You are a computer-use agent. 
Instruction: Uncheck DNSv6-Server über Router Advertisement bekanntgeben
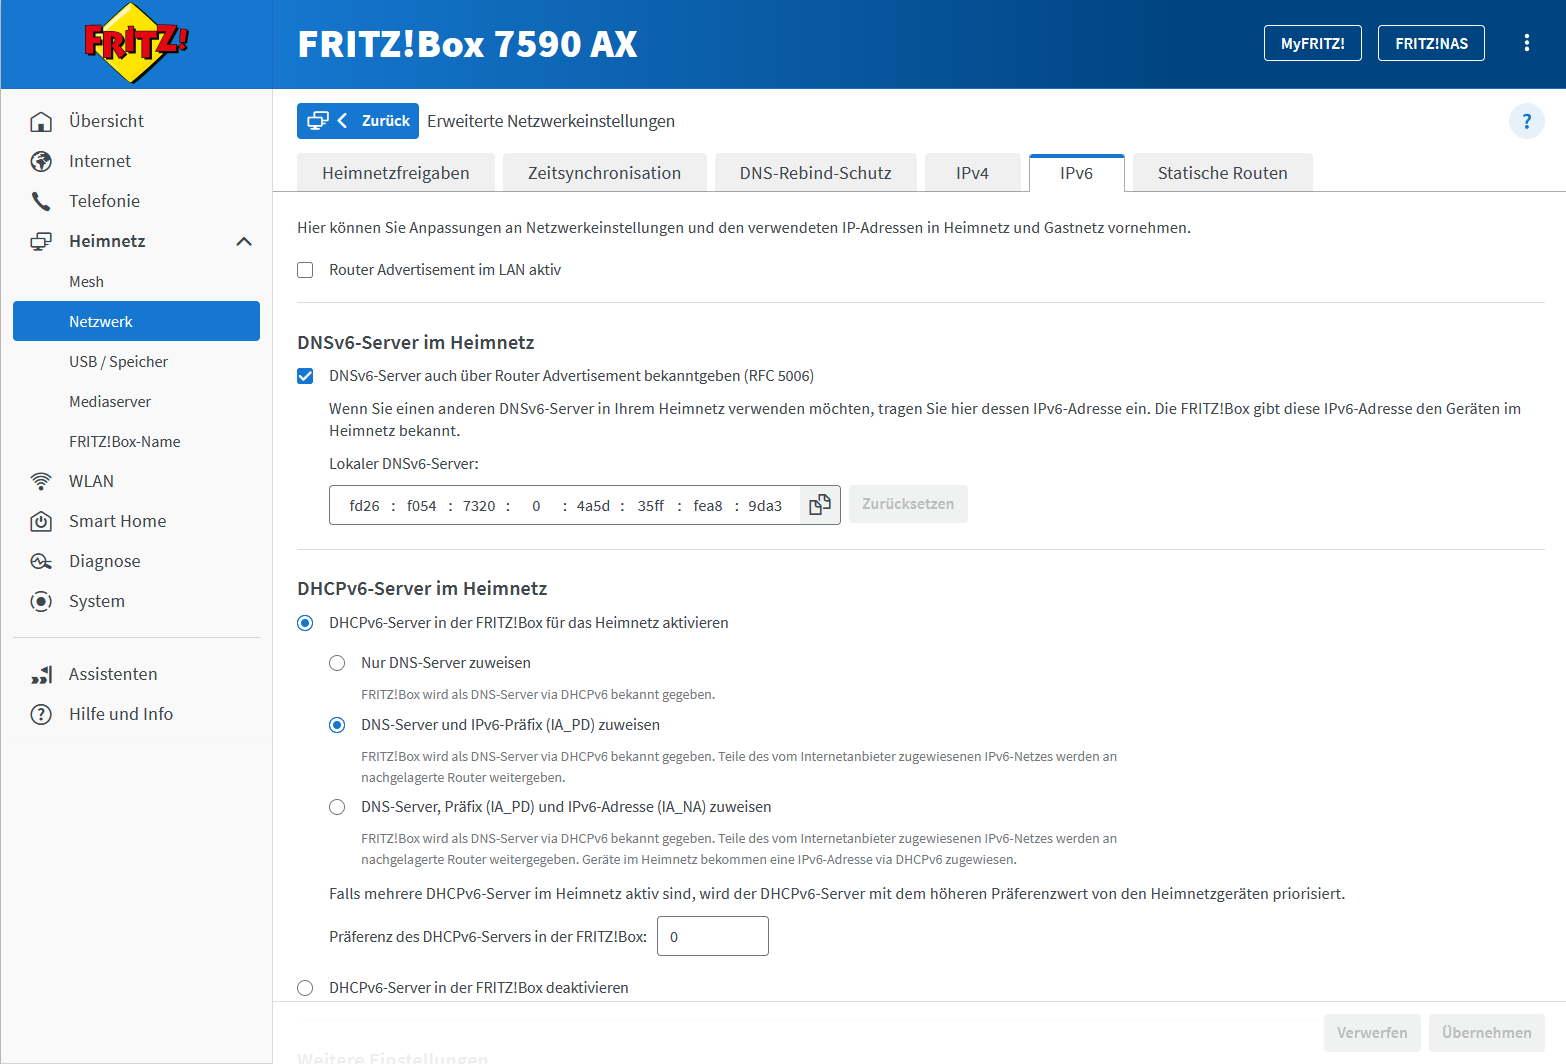point(305,376)
